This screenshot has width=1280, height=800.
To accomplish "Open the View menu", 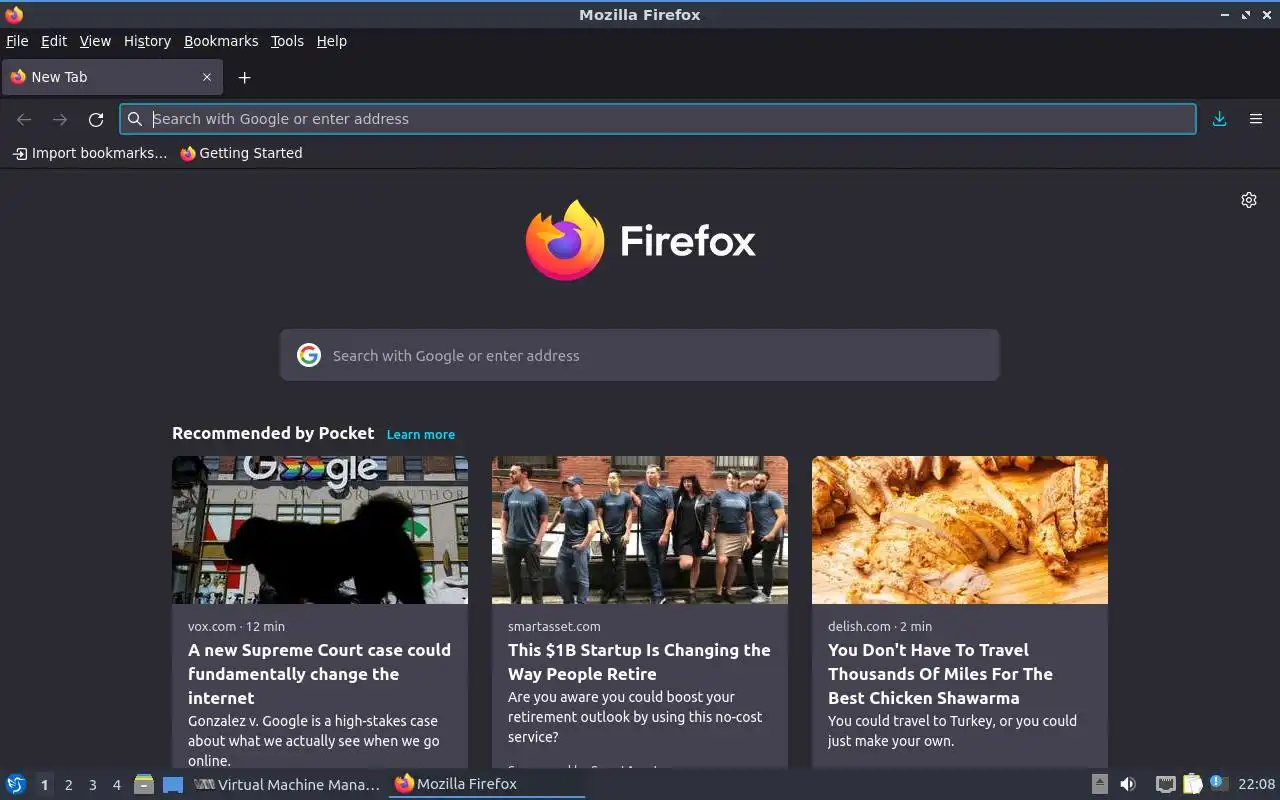I will pos(95,41).
